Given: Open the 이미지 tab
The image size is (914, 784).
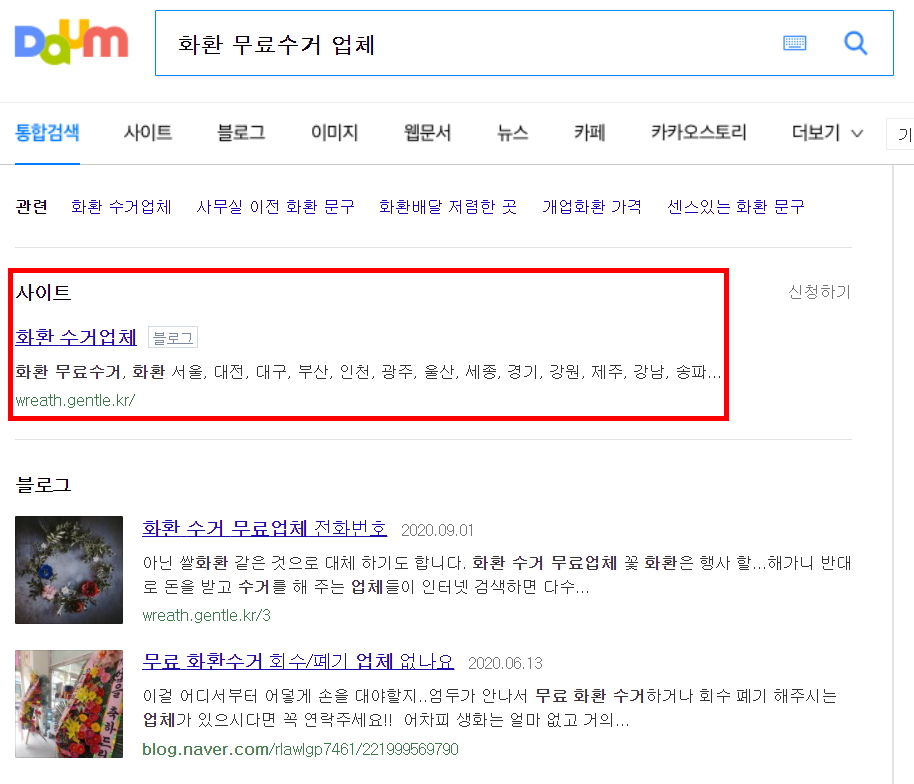Looking at the screenshot, I should coord(334,133).
